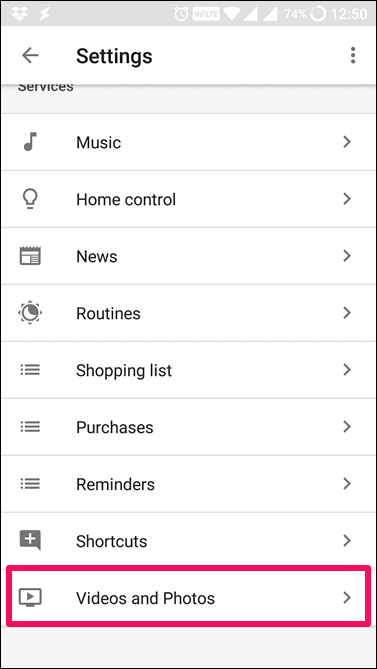The width and height of the screenshot is (377, 669).
Task: Tap the Shopping list bullet icon
Action: [30, 369]
